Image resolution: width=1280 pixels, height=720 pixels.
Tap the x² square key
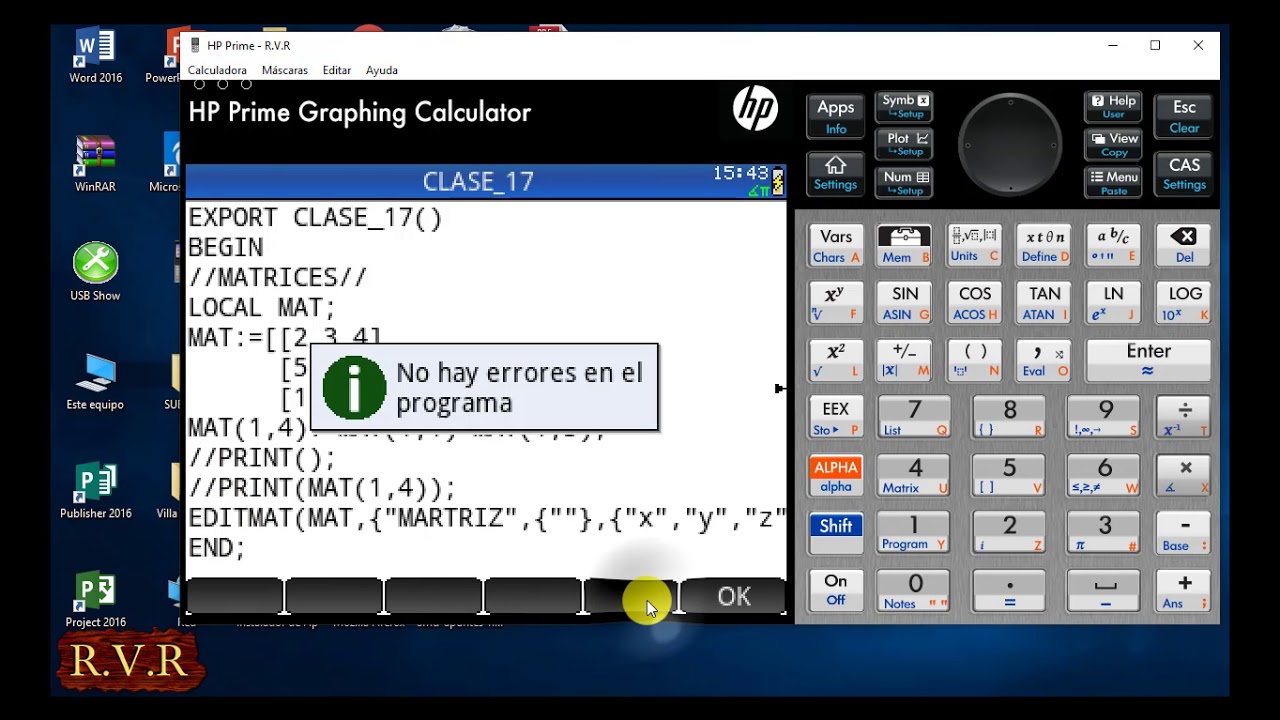[835, 360]
